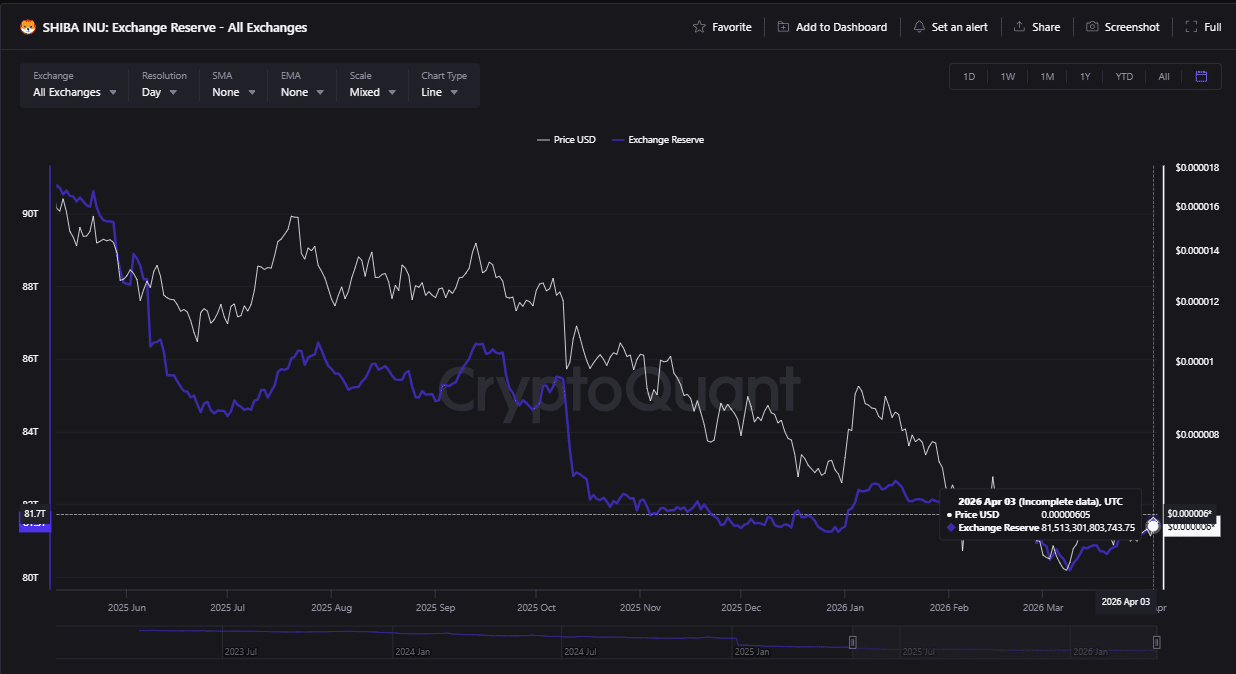Open the custom date range calendar picker

(x=1200, y=76)
